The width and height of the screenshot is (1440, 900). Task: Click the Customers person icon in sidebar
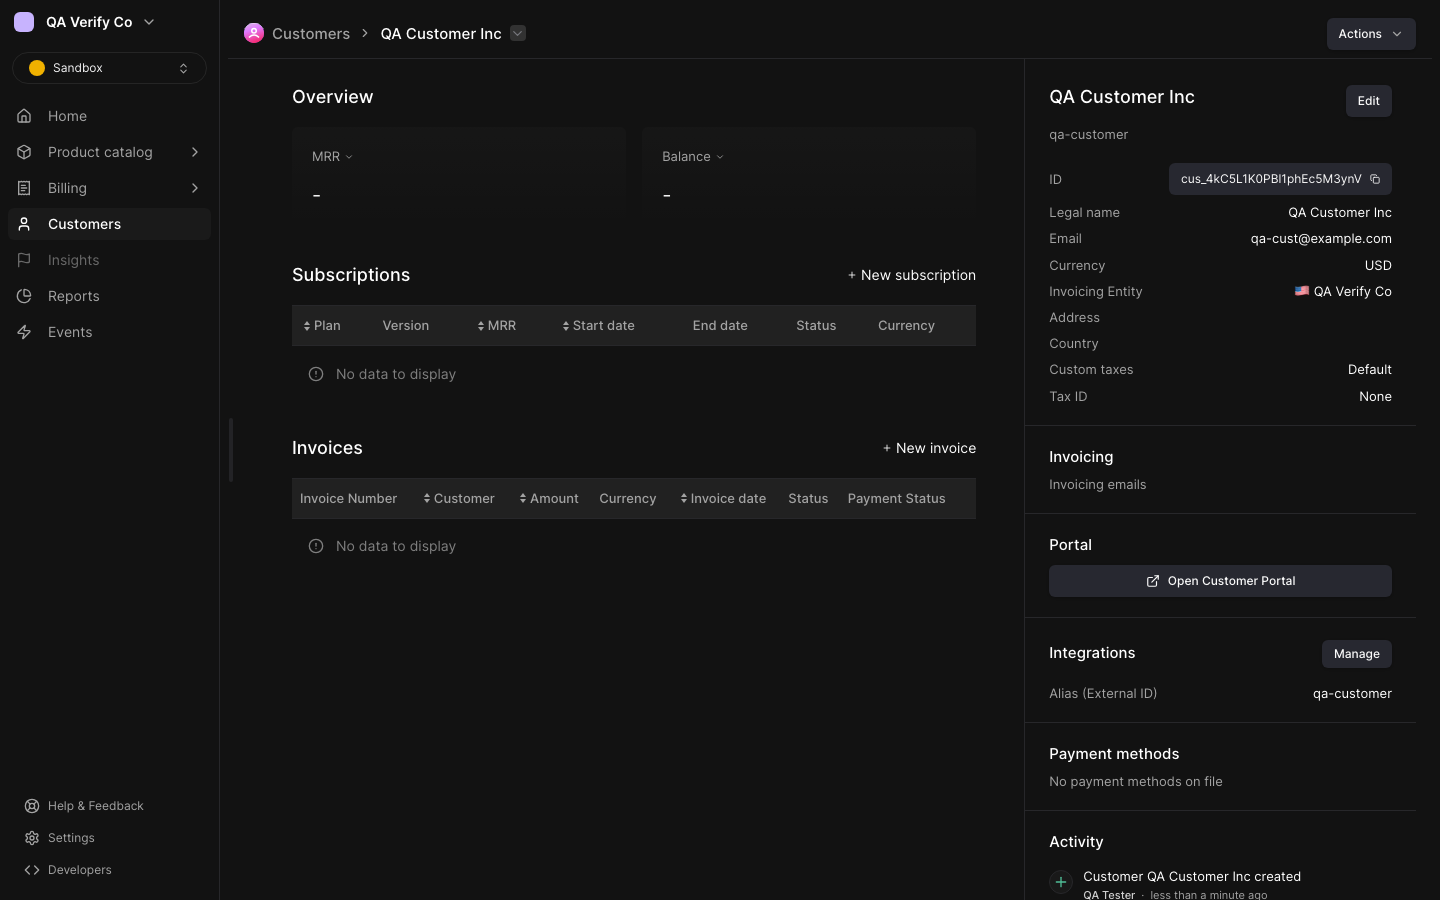pyautogui.click(x=24, y=224)
